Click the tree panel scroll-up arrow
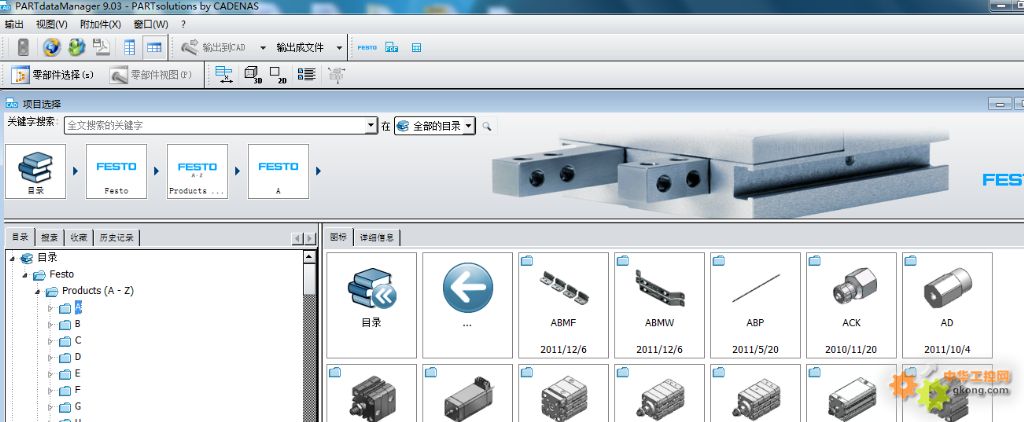Screen dimensions: 1024x422 pos(310,257)
